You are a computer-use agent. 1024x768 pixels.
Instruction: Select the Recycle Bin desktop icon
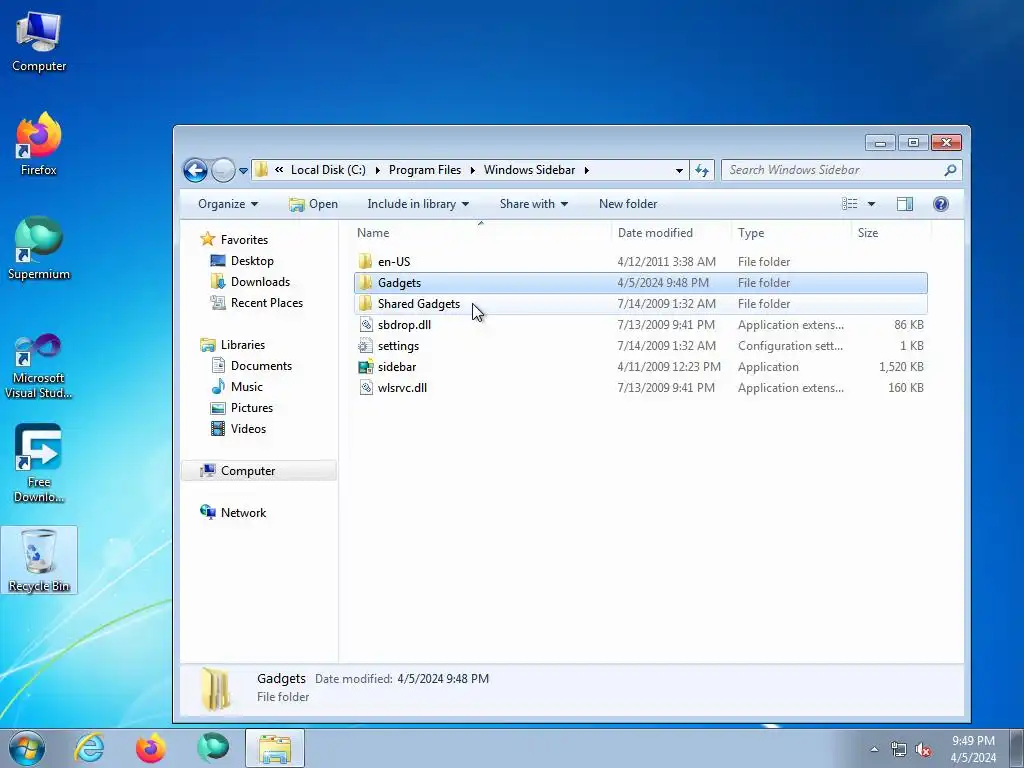[39, 560]
